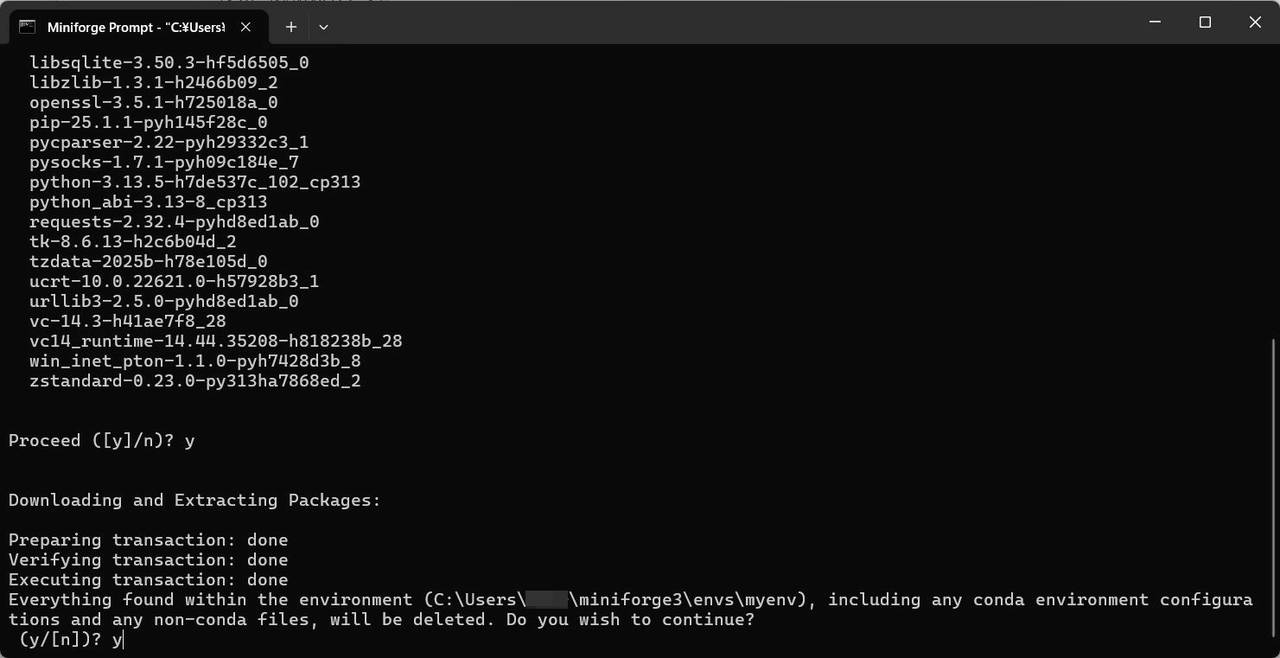Click the scrollbar track above the thumb

1273,190
